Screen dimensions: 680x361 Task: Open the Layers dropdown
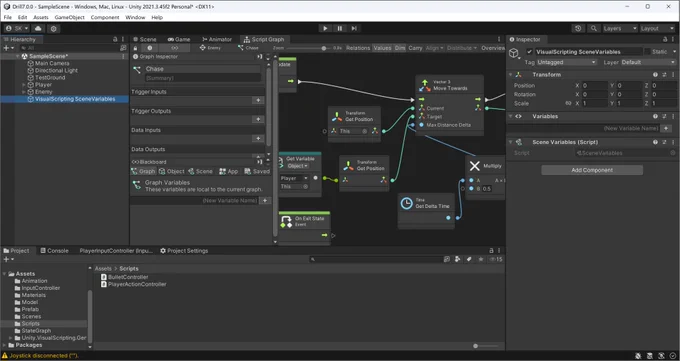(x=619, y=28)
